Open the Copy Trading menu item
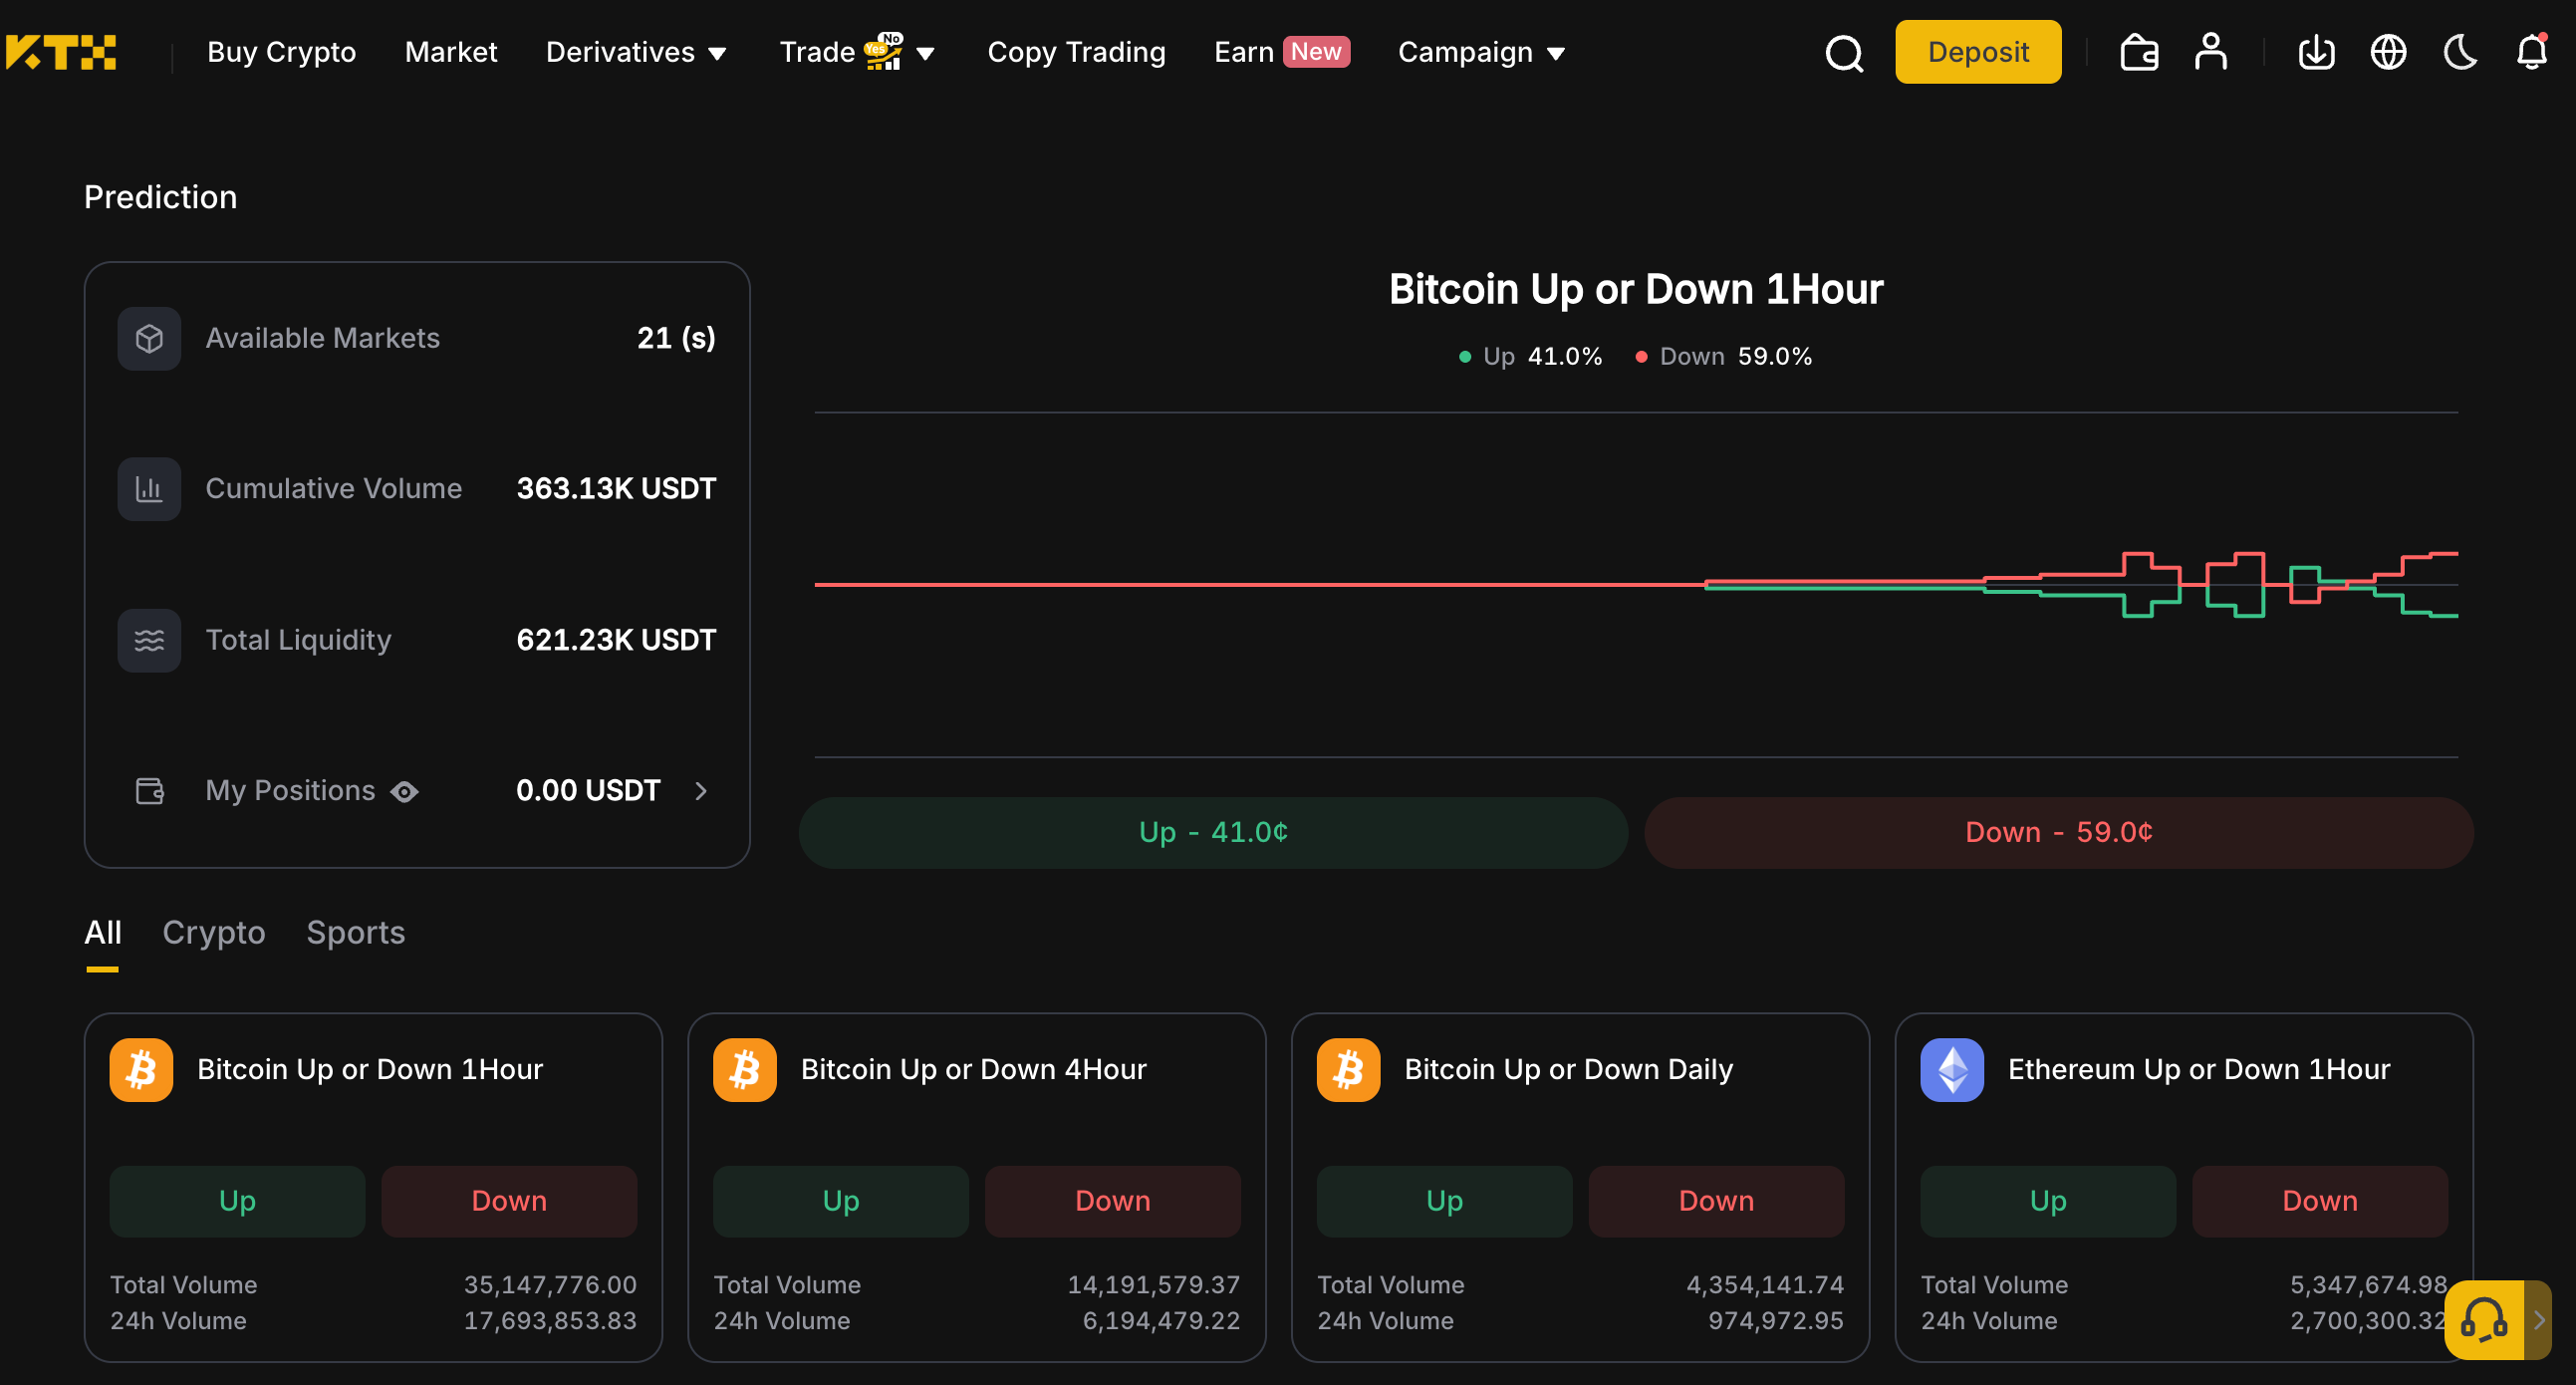 pyautogui.click(x=1076, y=52)
